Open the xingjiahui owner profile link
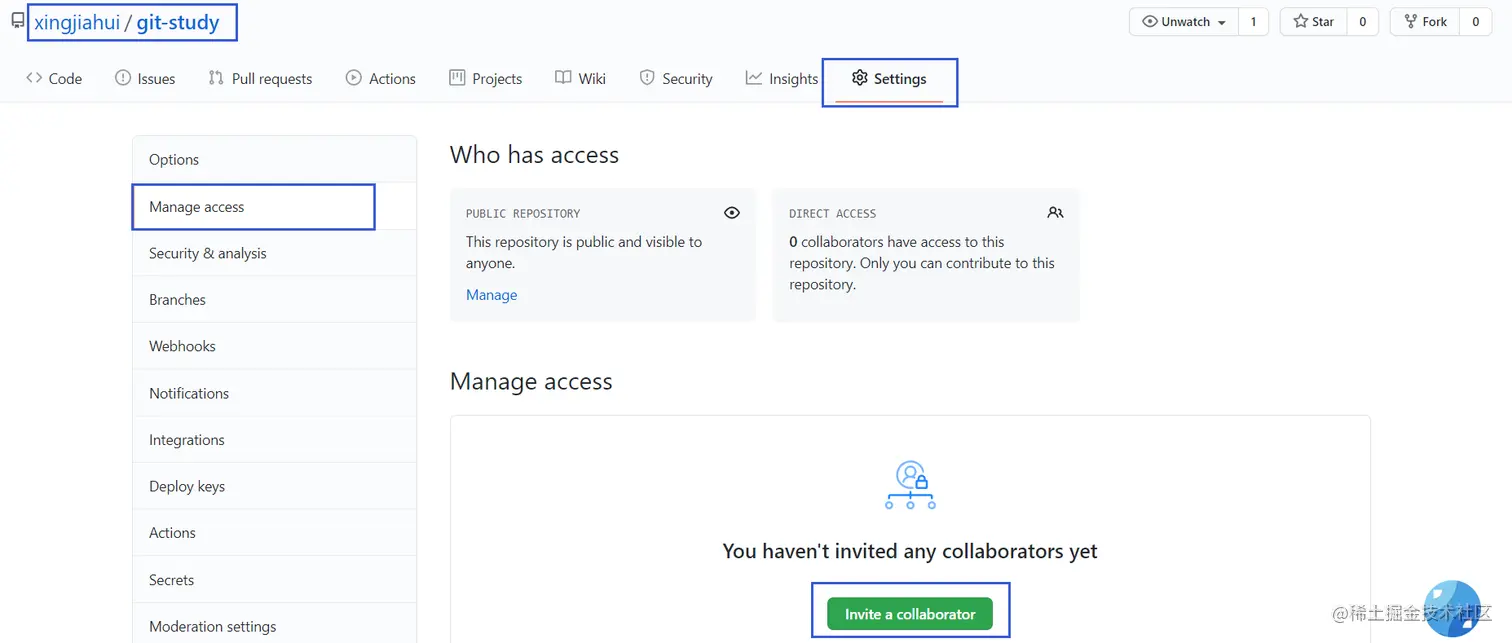 coord(77,22)
